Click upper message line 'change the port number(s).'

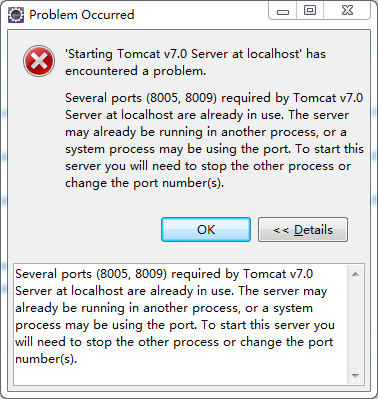[144, 183]
